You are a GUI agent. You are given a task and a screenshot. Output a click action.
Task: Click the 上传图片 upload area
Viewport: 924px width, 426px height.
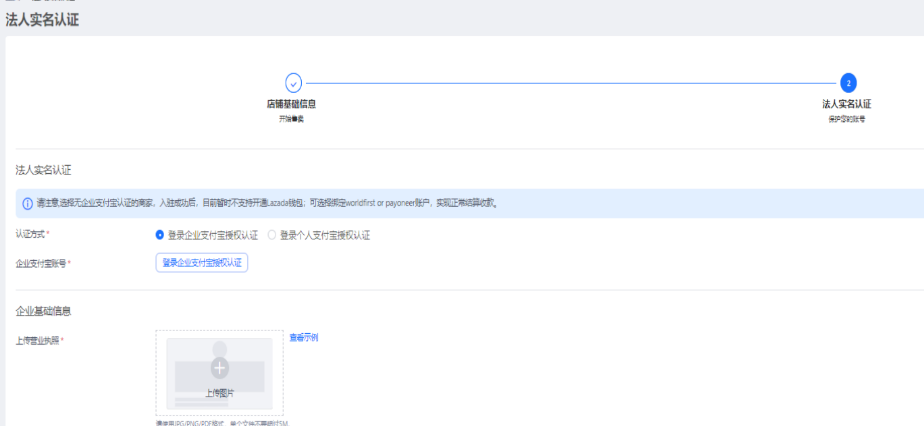[x=219, y=373]
